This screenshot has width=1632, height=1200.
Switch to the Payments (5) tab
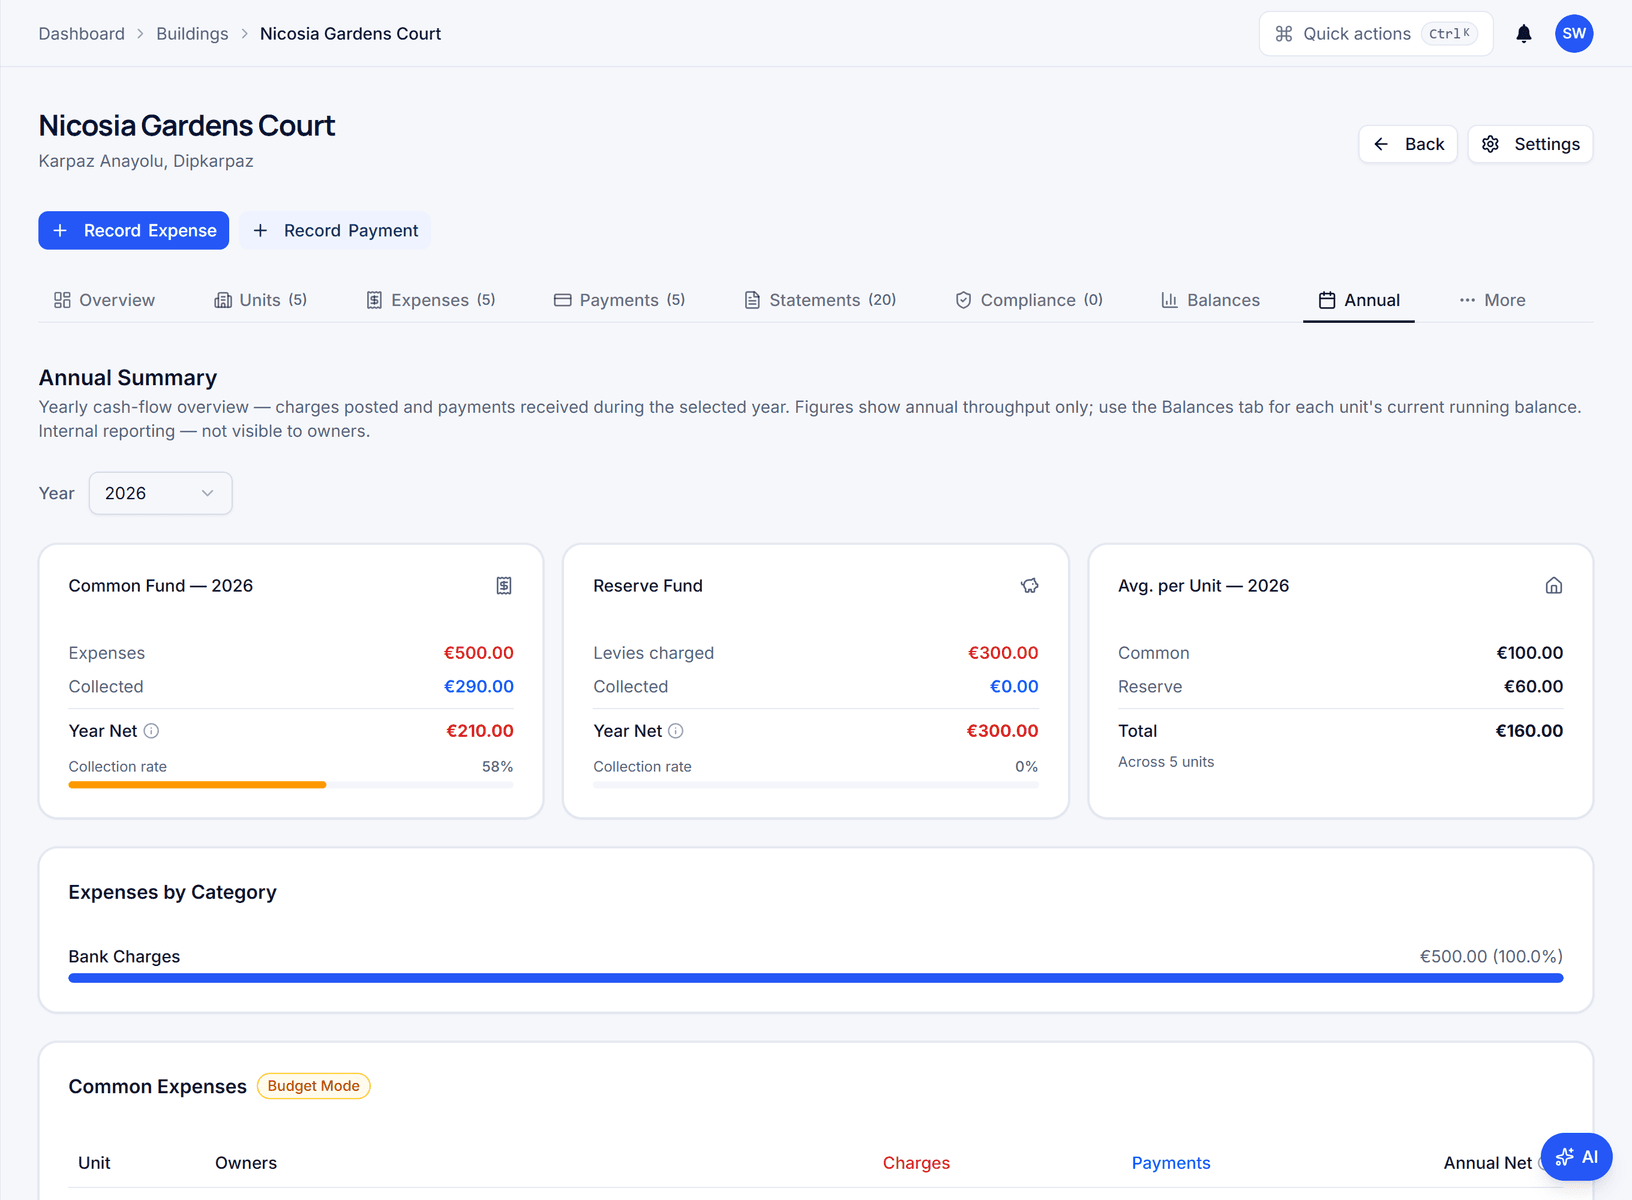pos(619,300)
